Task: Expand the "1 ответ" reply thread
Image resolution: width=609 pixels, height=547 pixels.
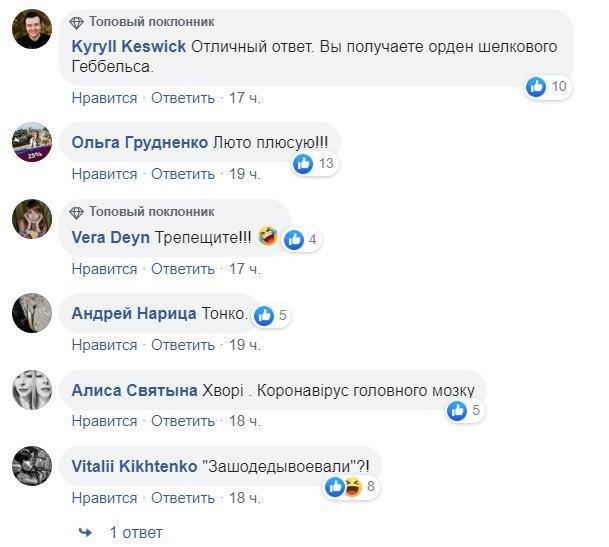Action: 135,532
